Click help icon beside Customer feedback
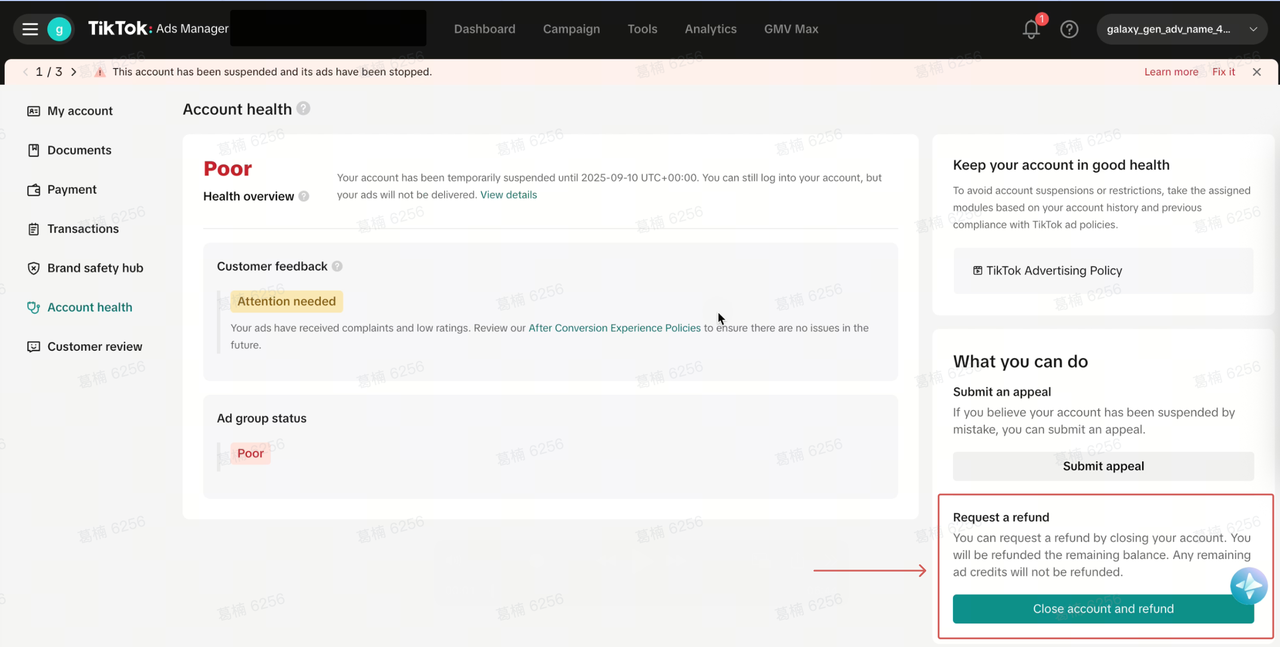This screenshot has width=1280, height=647. tap(337, 266)
